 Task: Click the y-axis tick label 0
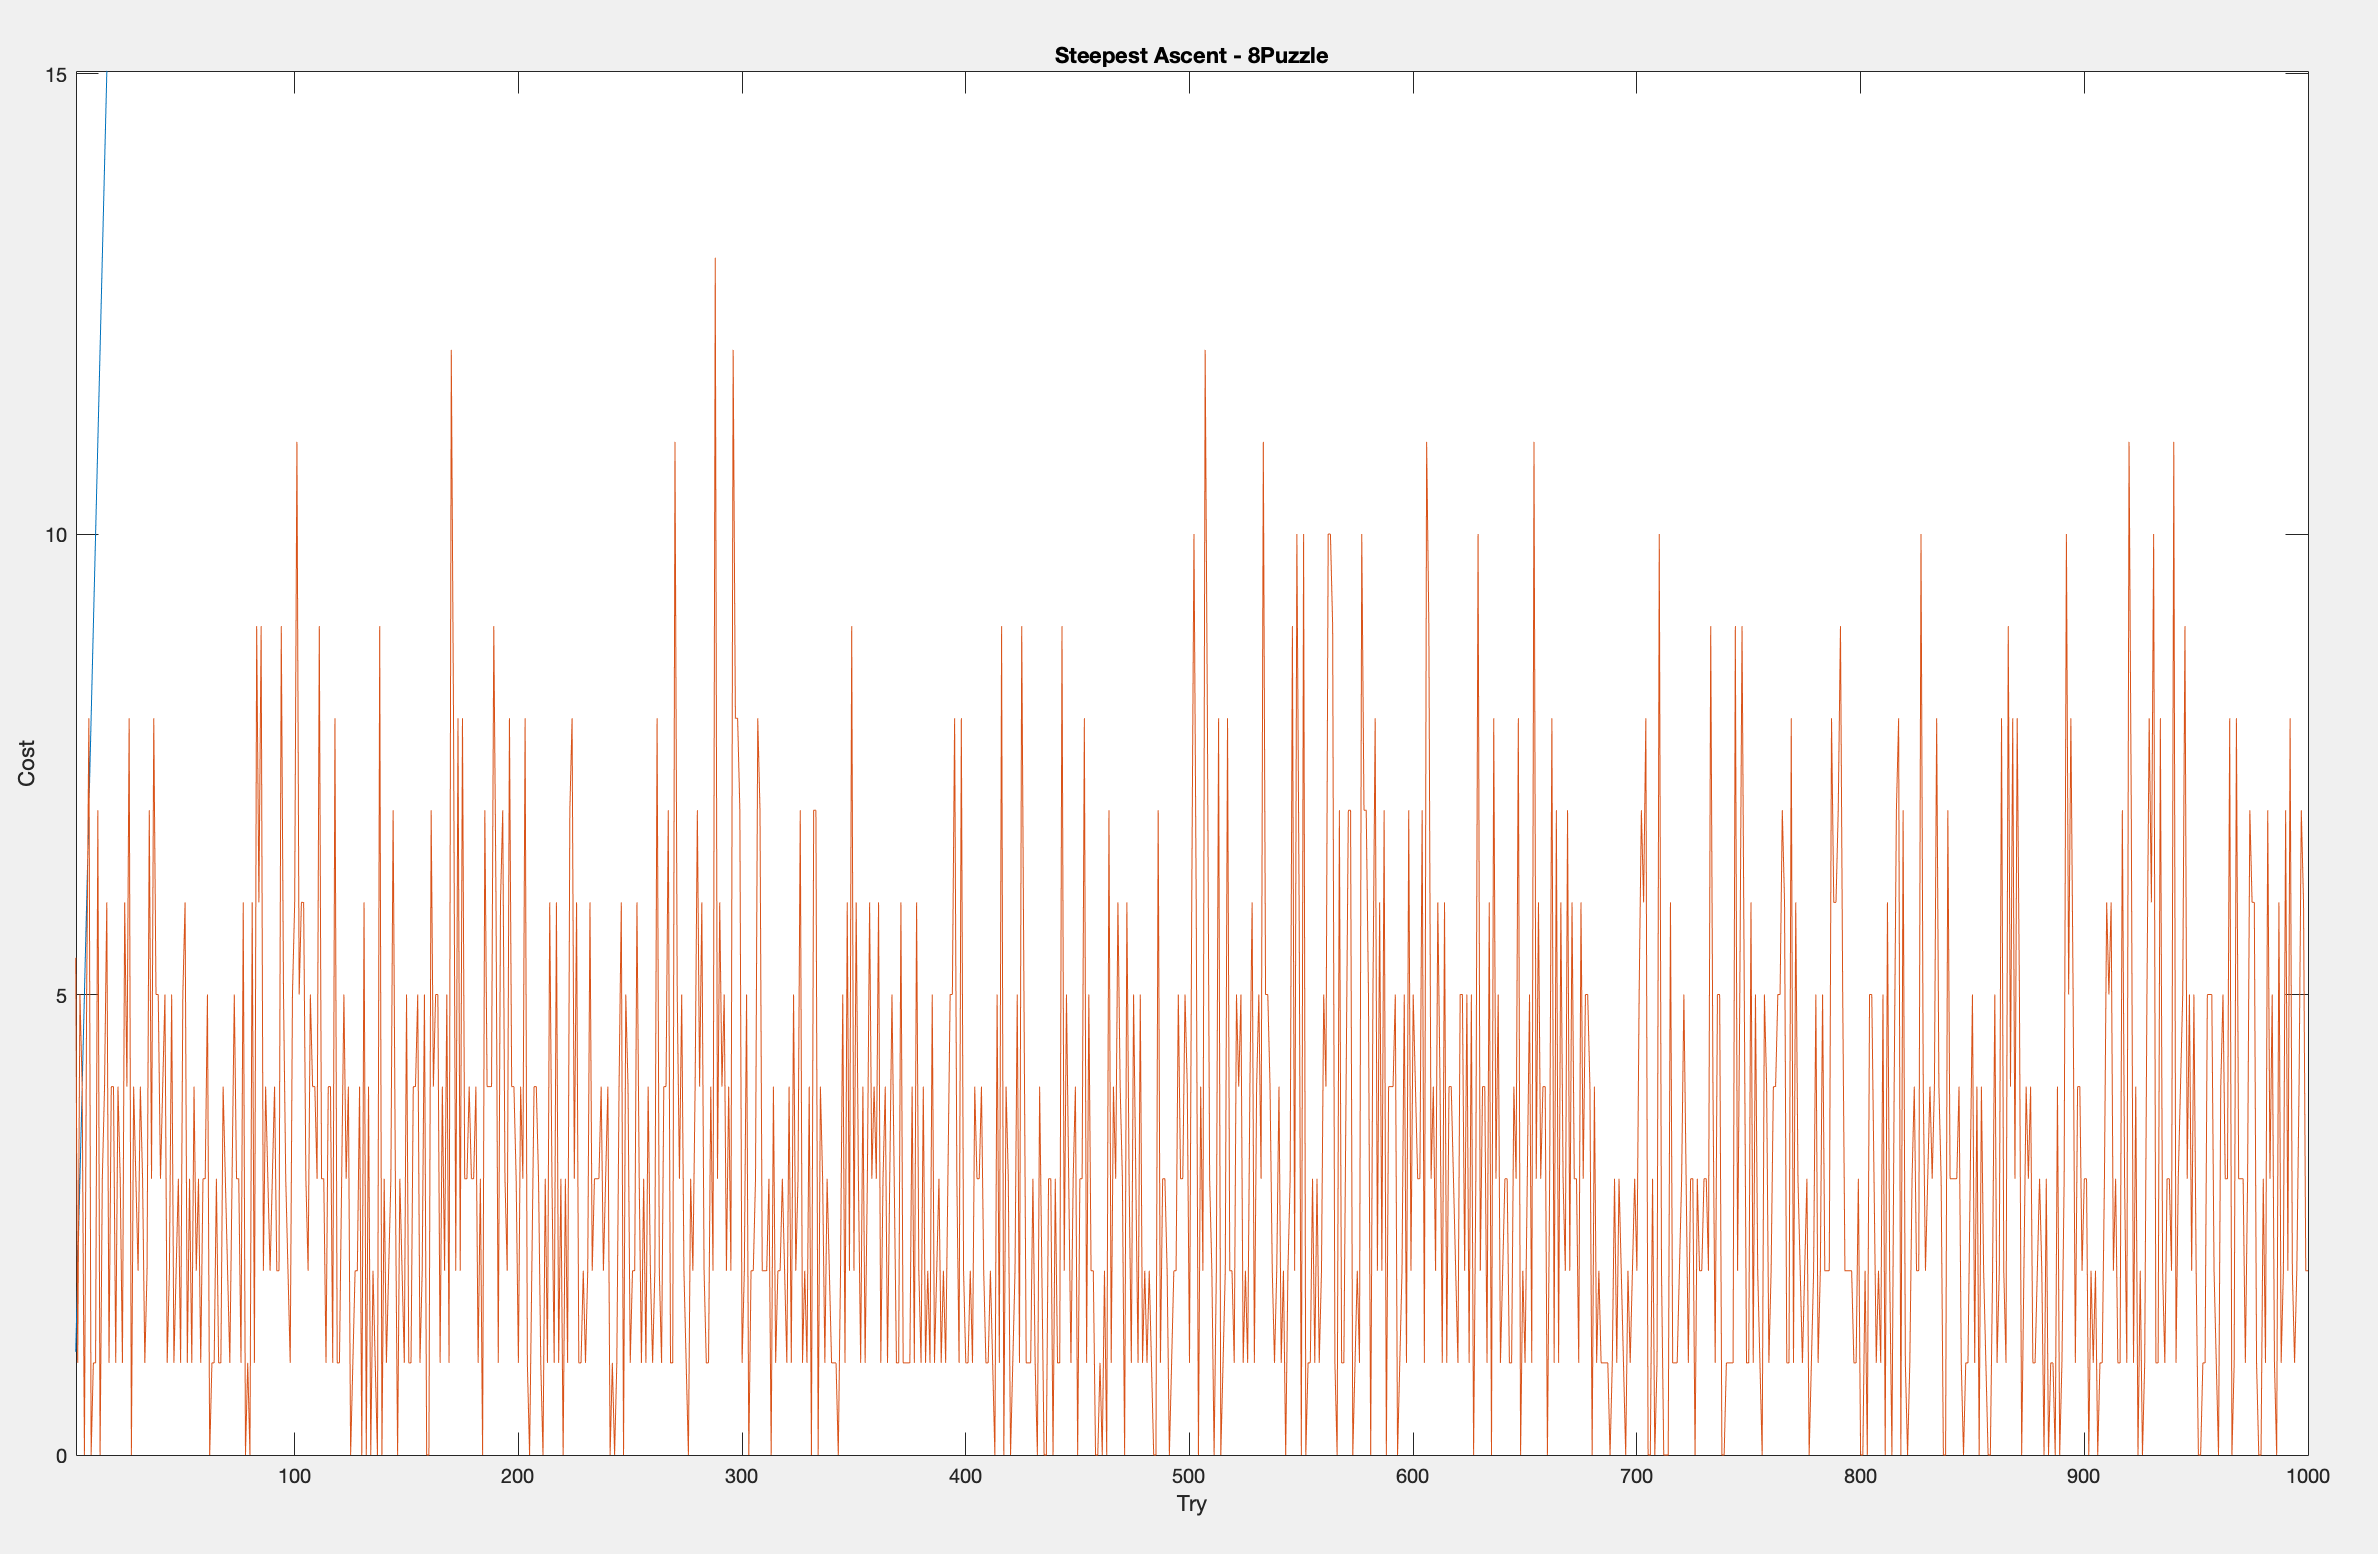[x=61, y=1456]
